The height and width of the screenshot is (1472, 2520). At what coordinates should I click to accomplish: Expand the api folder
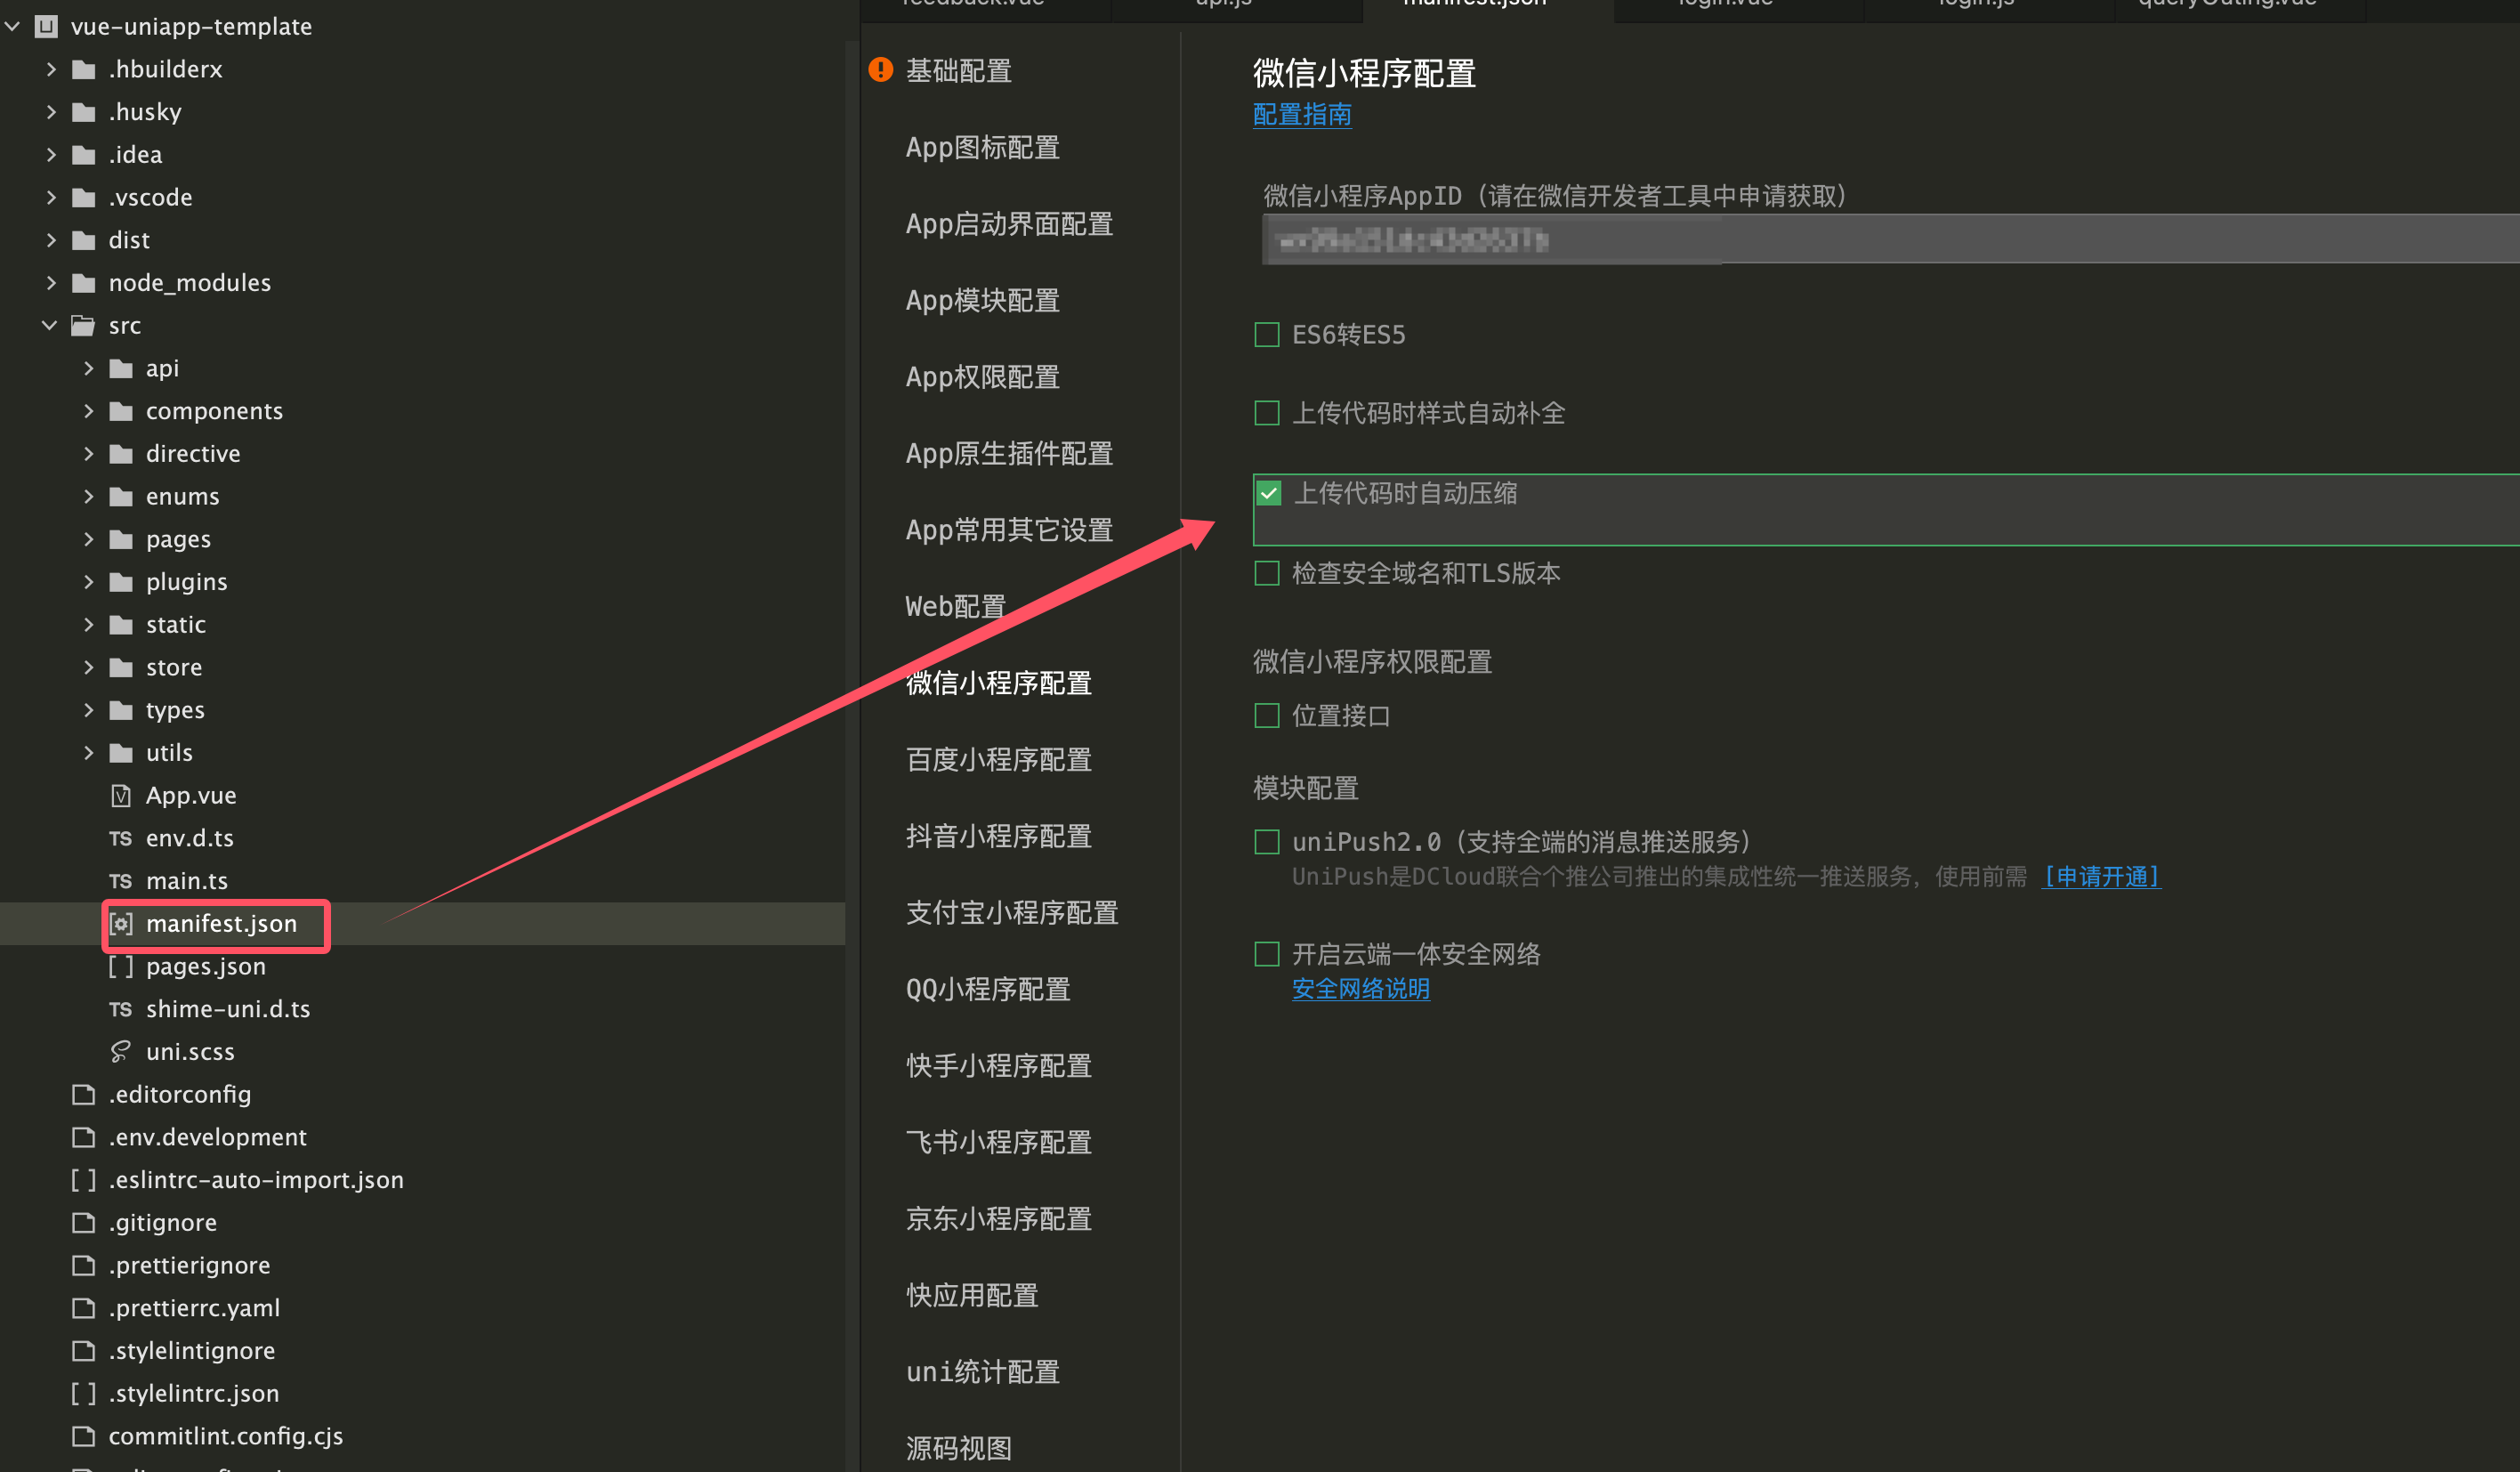coord(88,369)
